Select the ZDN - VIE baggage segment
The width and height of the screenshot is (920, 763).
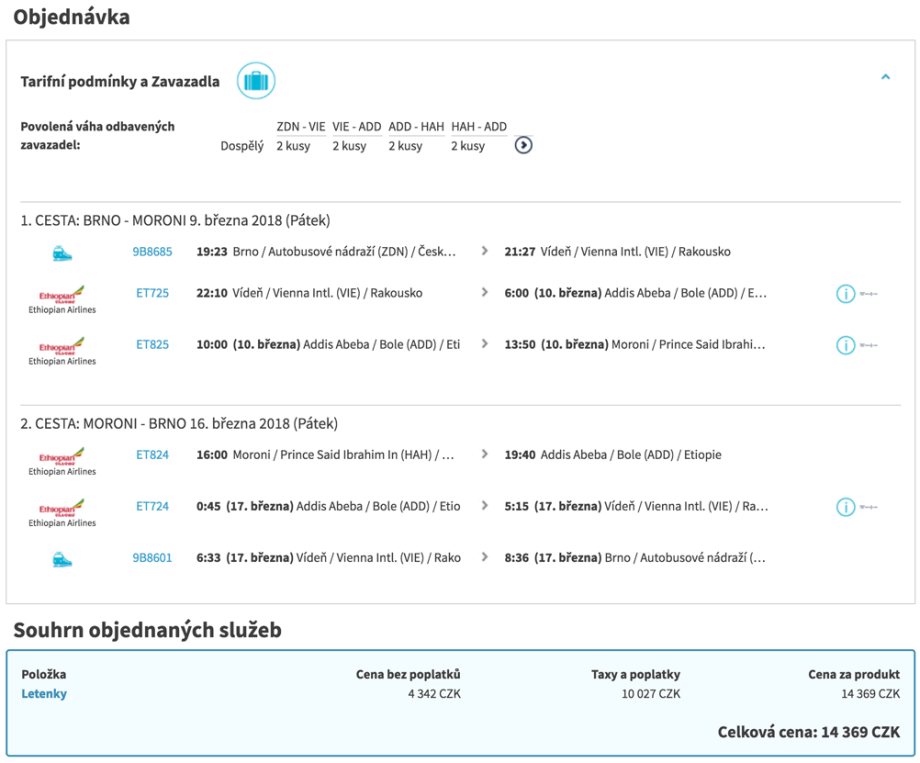pyautogui.click(x=301, y=127)
